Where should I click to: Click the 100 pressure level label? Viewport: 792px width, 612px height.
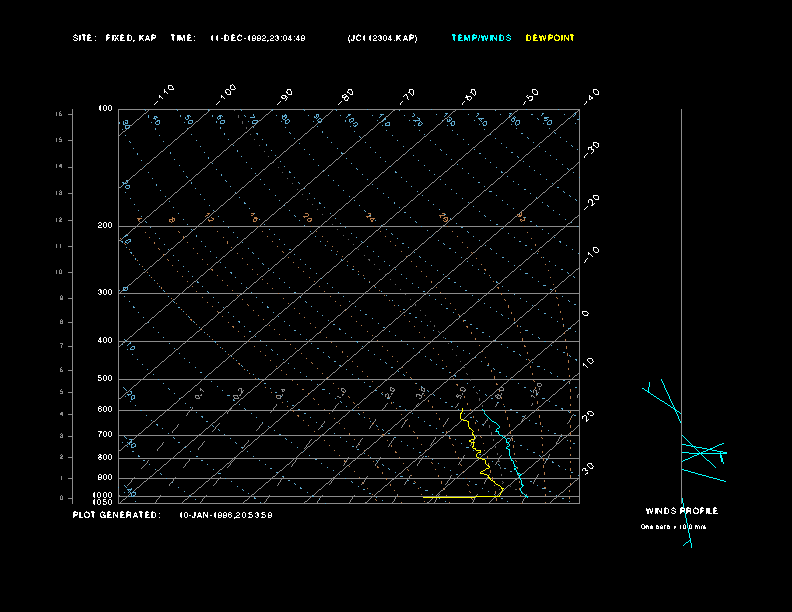[105, 109]
